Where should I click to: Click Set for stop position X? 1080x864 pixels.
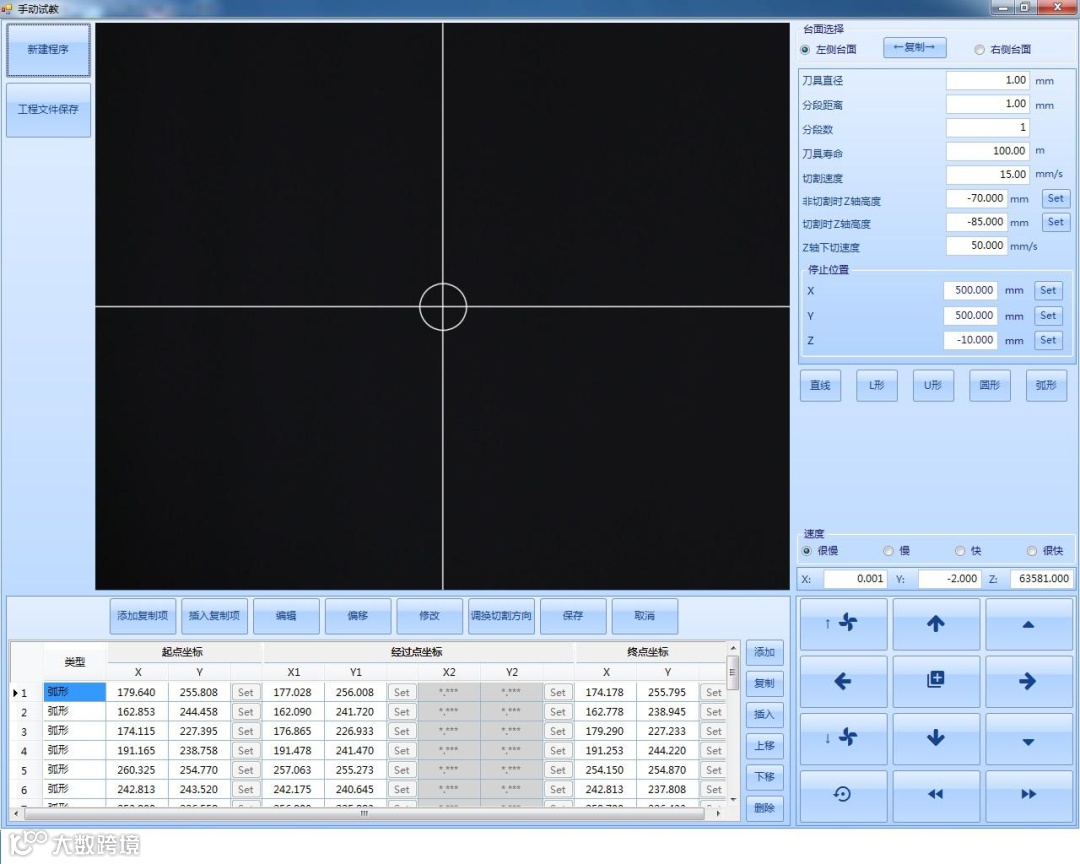click(x=1048, y=291)
